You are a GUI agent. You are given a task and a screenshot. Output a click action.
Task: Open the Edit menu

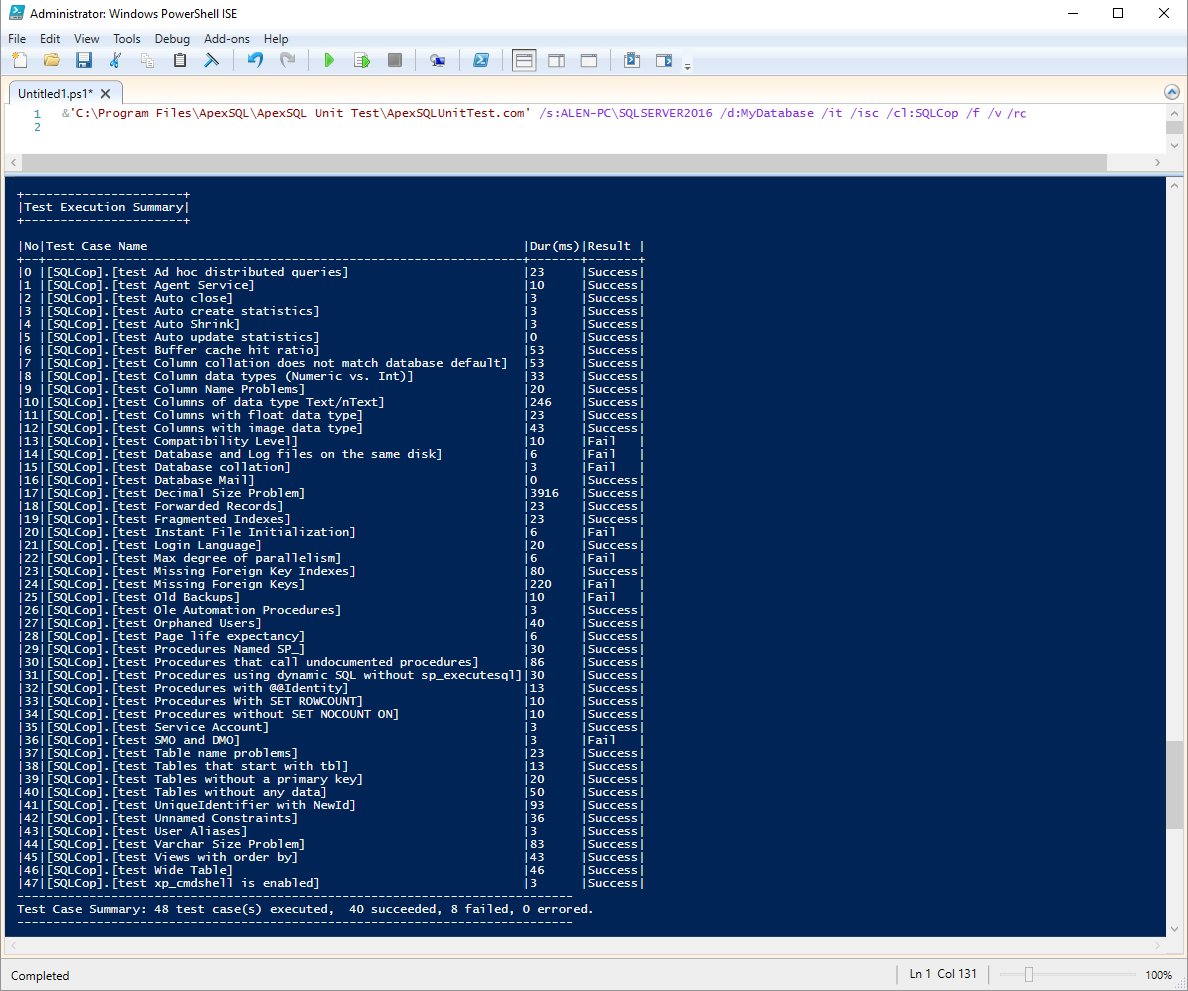50,39
